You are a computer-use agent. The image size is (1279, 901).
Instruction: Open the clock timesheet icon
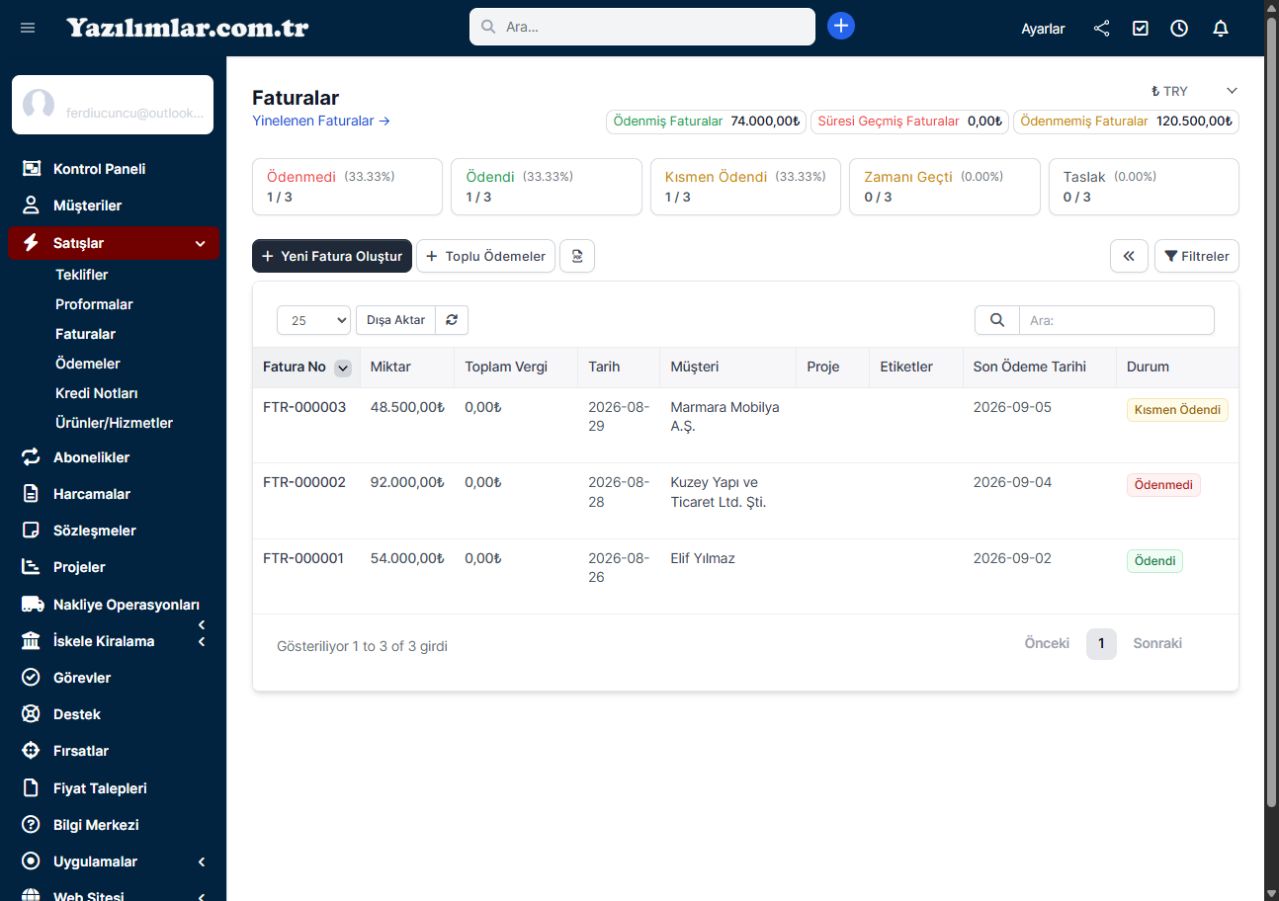coord(1179,28)
